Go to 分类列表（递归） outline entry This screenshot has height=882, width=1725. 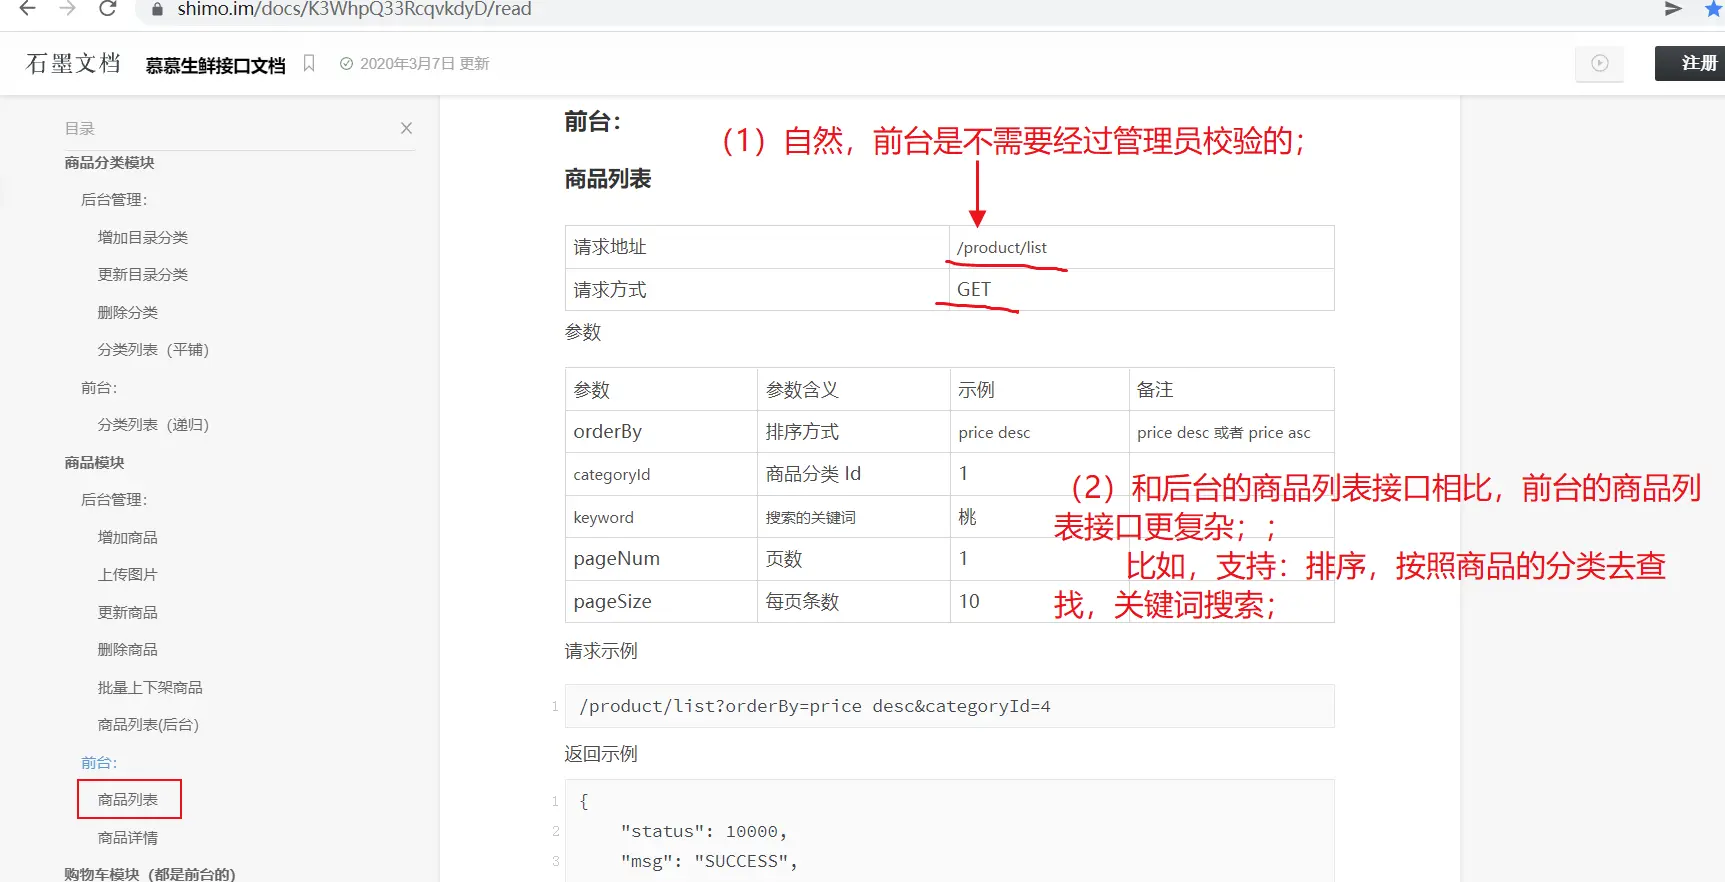153,425
